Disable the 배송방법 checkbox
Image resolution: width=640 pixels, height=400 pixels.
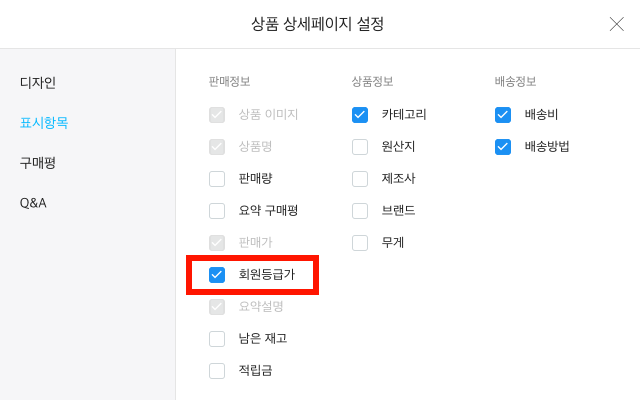tap(503, 146)
